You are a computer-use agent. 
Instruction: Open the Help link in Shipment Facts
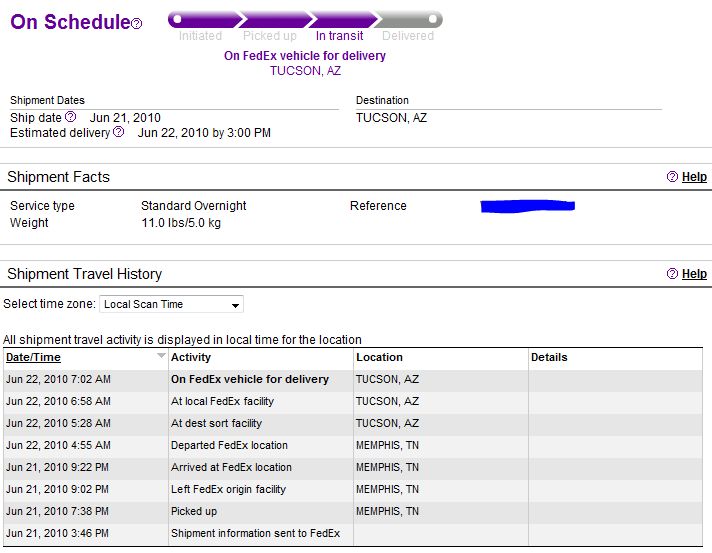(x=694, y=177)
